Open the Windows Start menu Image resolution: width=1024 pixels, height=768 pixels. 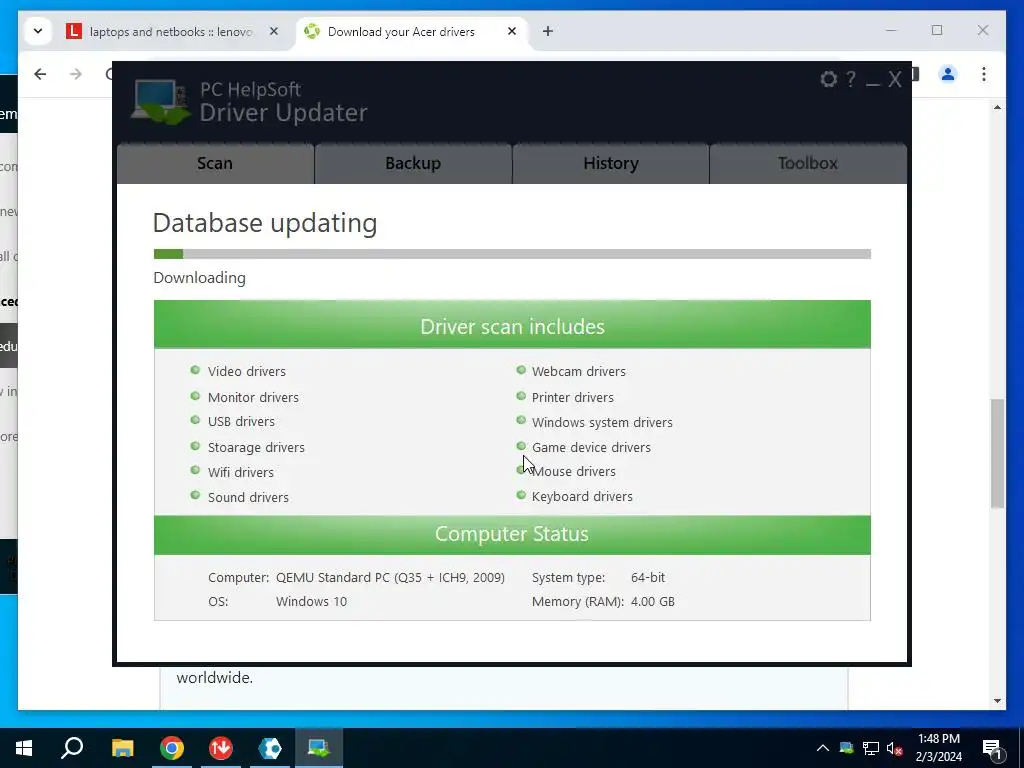pos(24,748)
